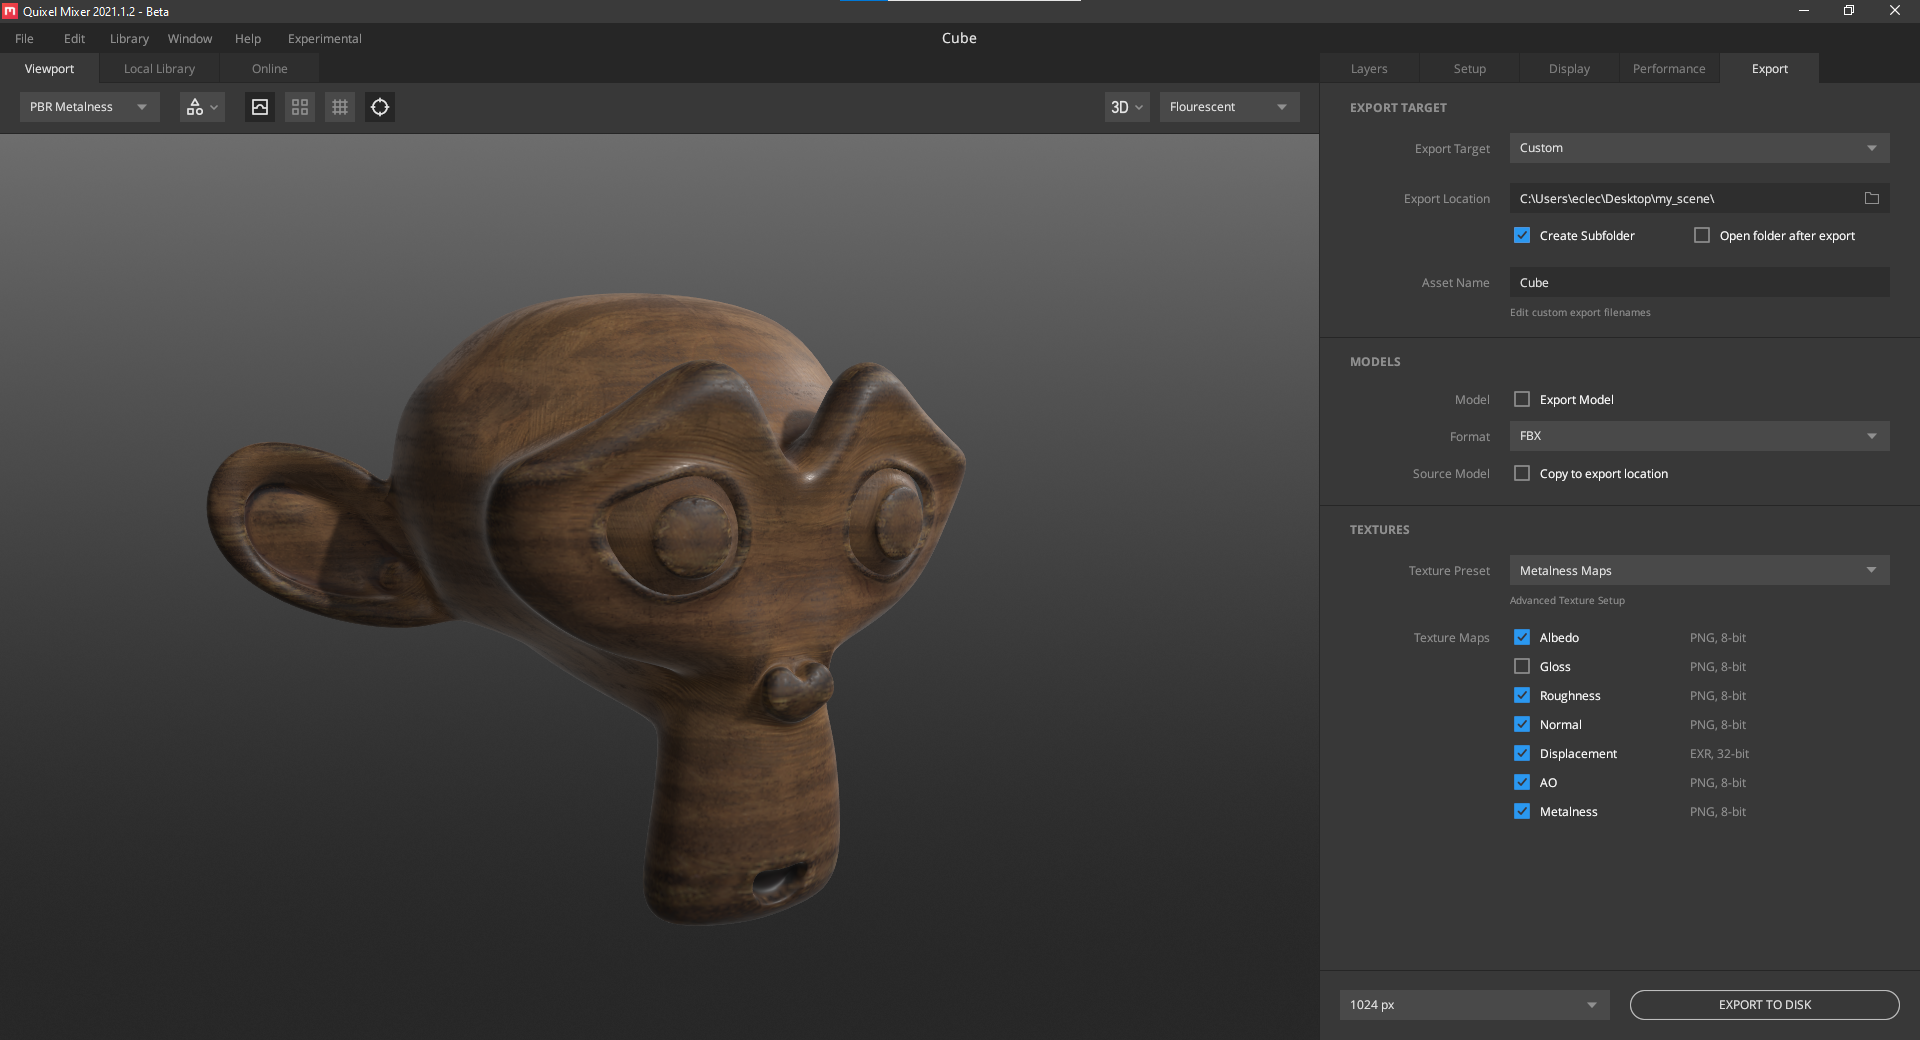1920x1040 pixels.
Task: Open the Experimental menu
Action: tap(324, 39)
